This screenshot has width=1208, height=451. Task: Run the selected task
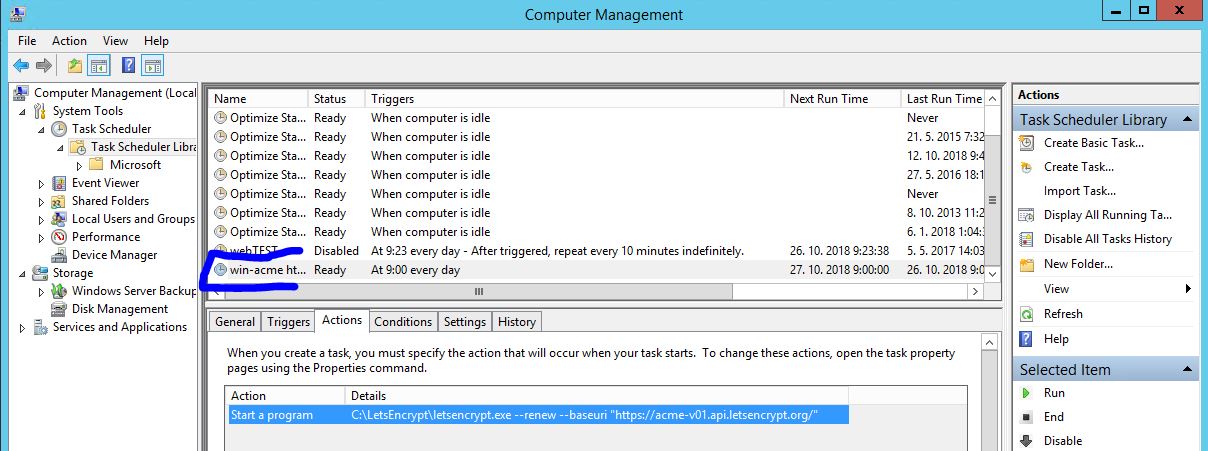coord(1054,393)
